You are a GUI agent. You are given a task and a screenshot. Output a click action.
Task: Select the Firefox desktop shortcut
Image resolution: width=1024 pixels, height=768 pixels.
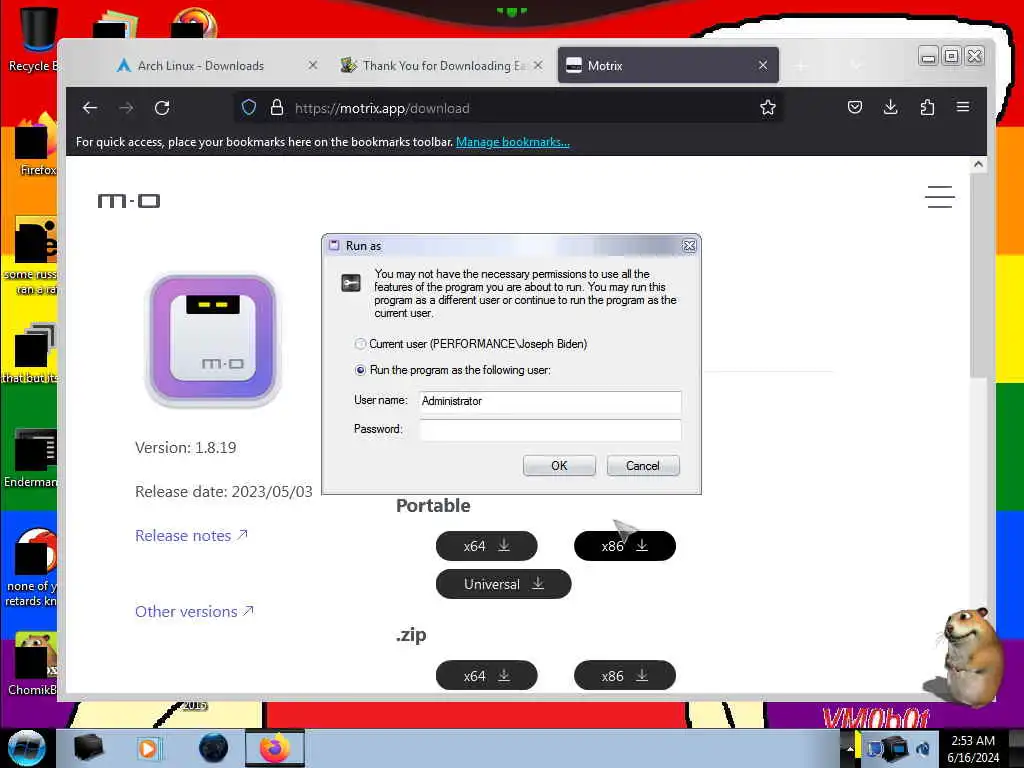click(36, 144)
